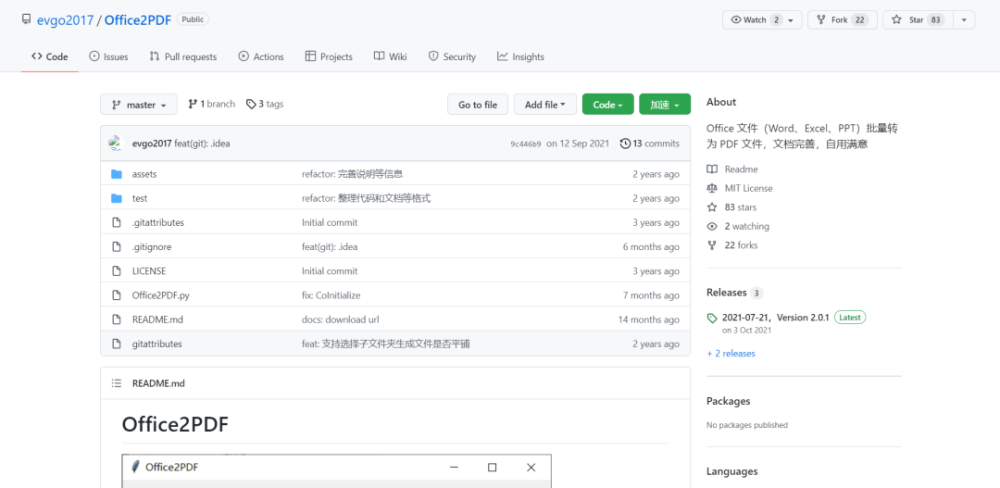Expand the master branch selector

point(139,105)
